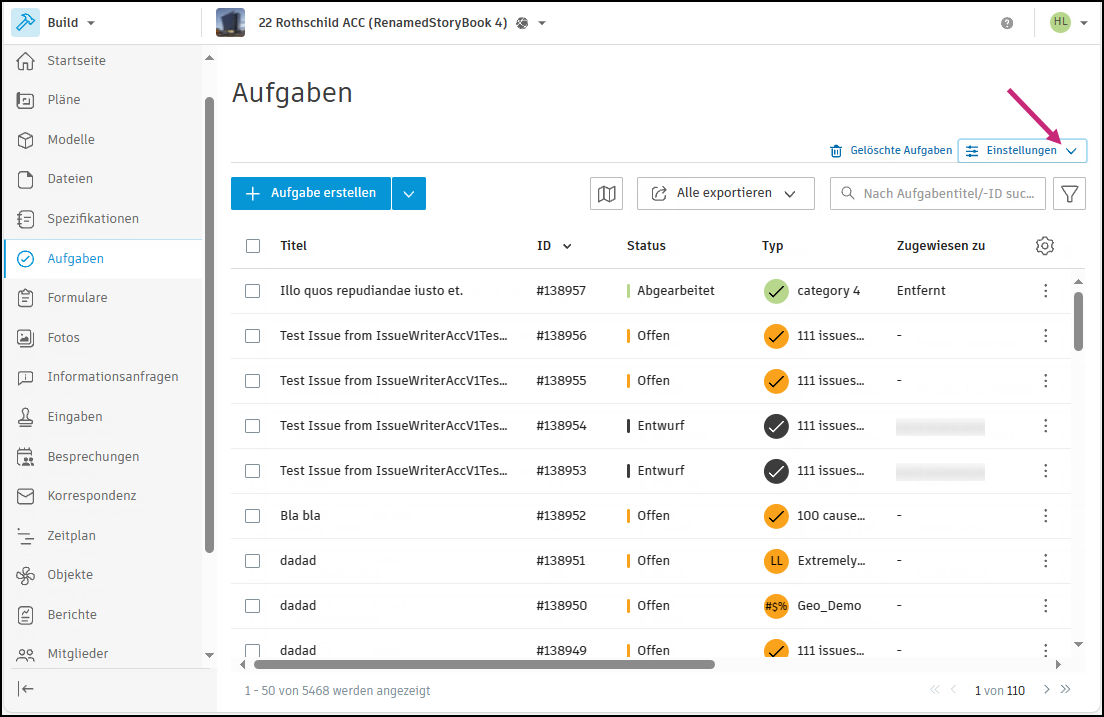Open Aufgabe erstellen split dropdown arrow
The width and height of the screenshot is (1104, 717).
(x=409, y=194)
